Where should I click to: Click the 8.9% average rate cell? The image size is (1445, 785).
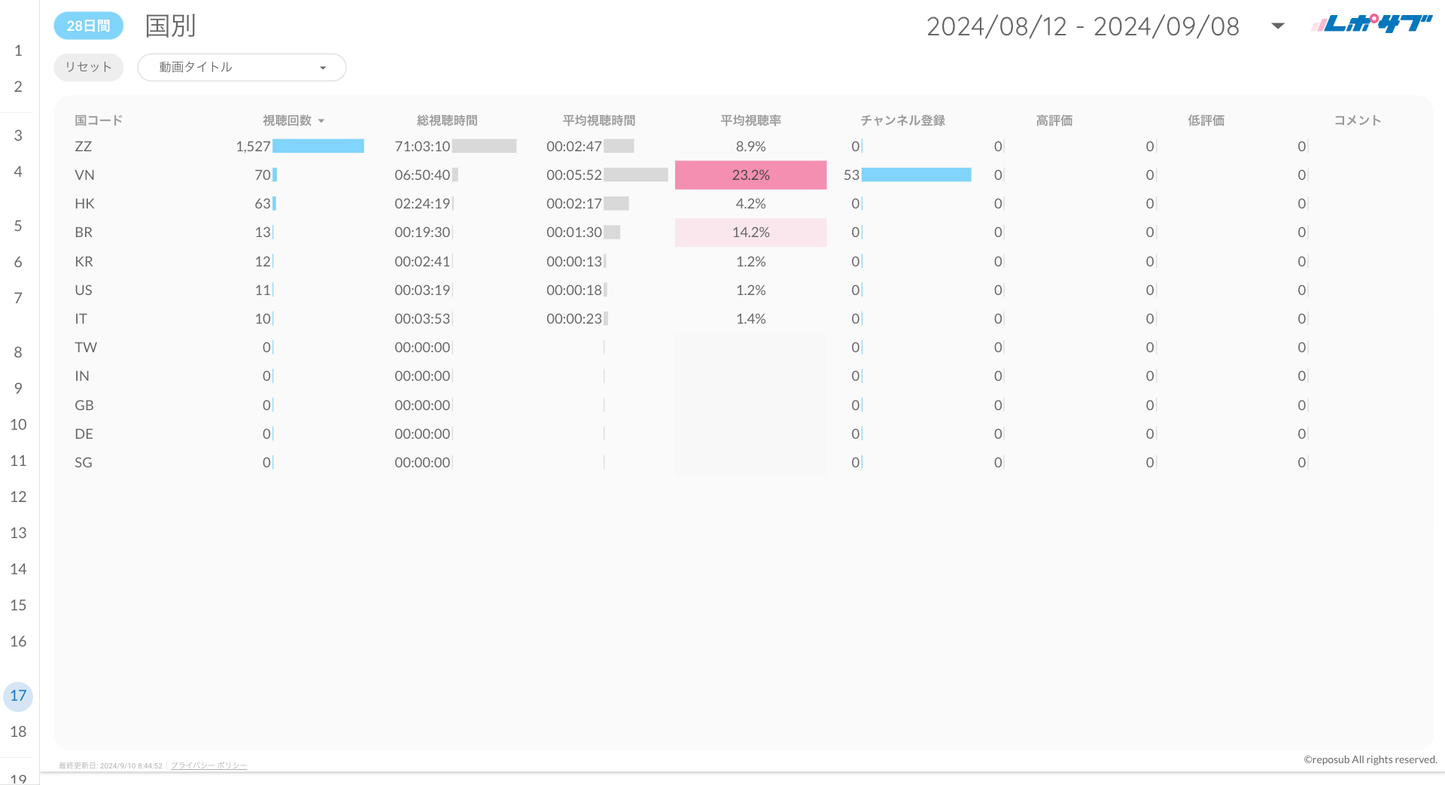(x=751, y=146)
